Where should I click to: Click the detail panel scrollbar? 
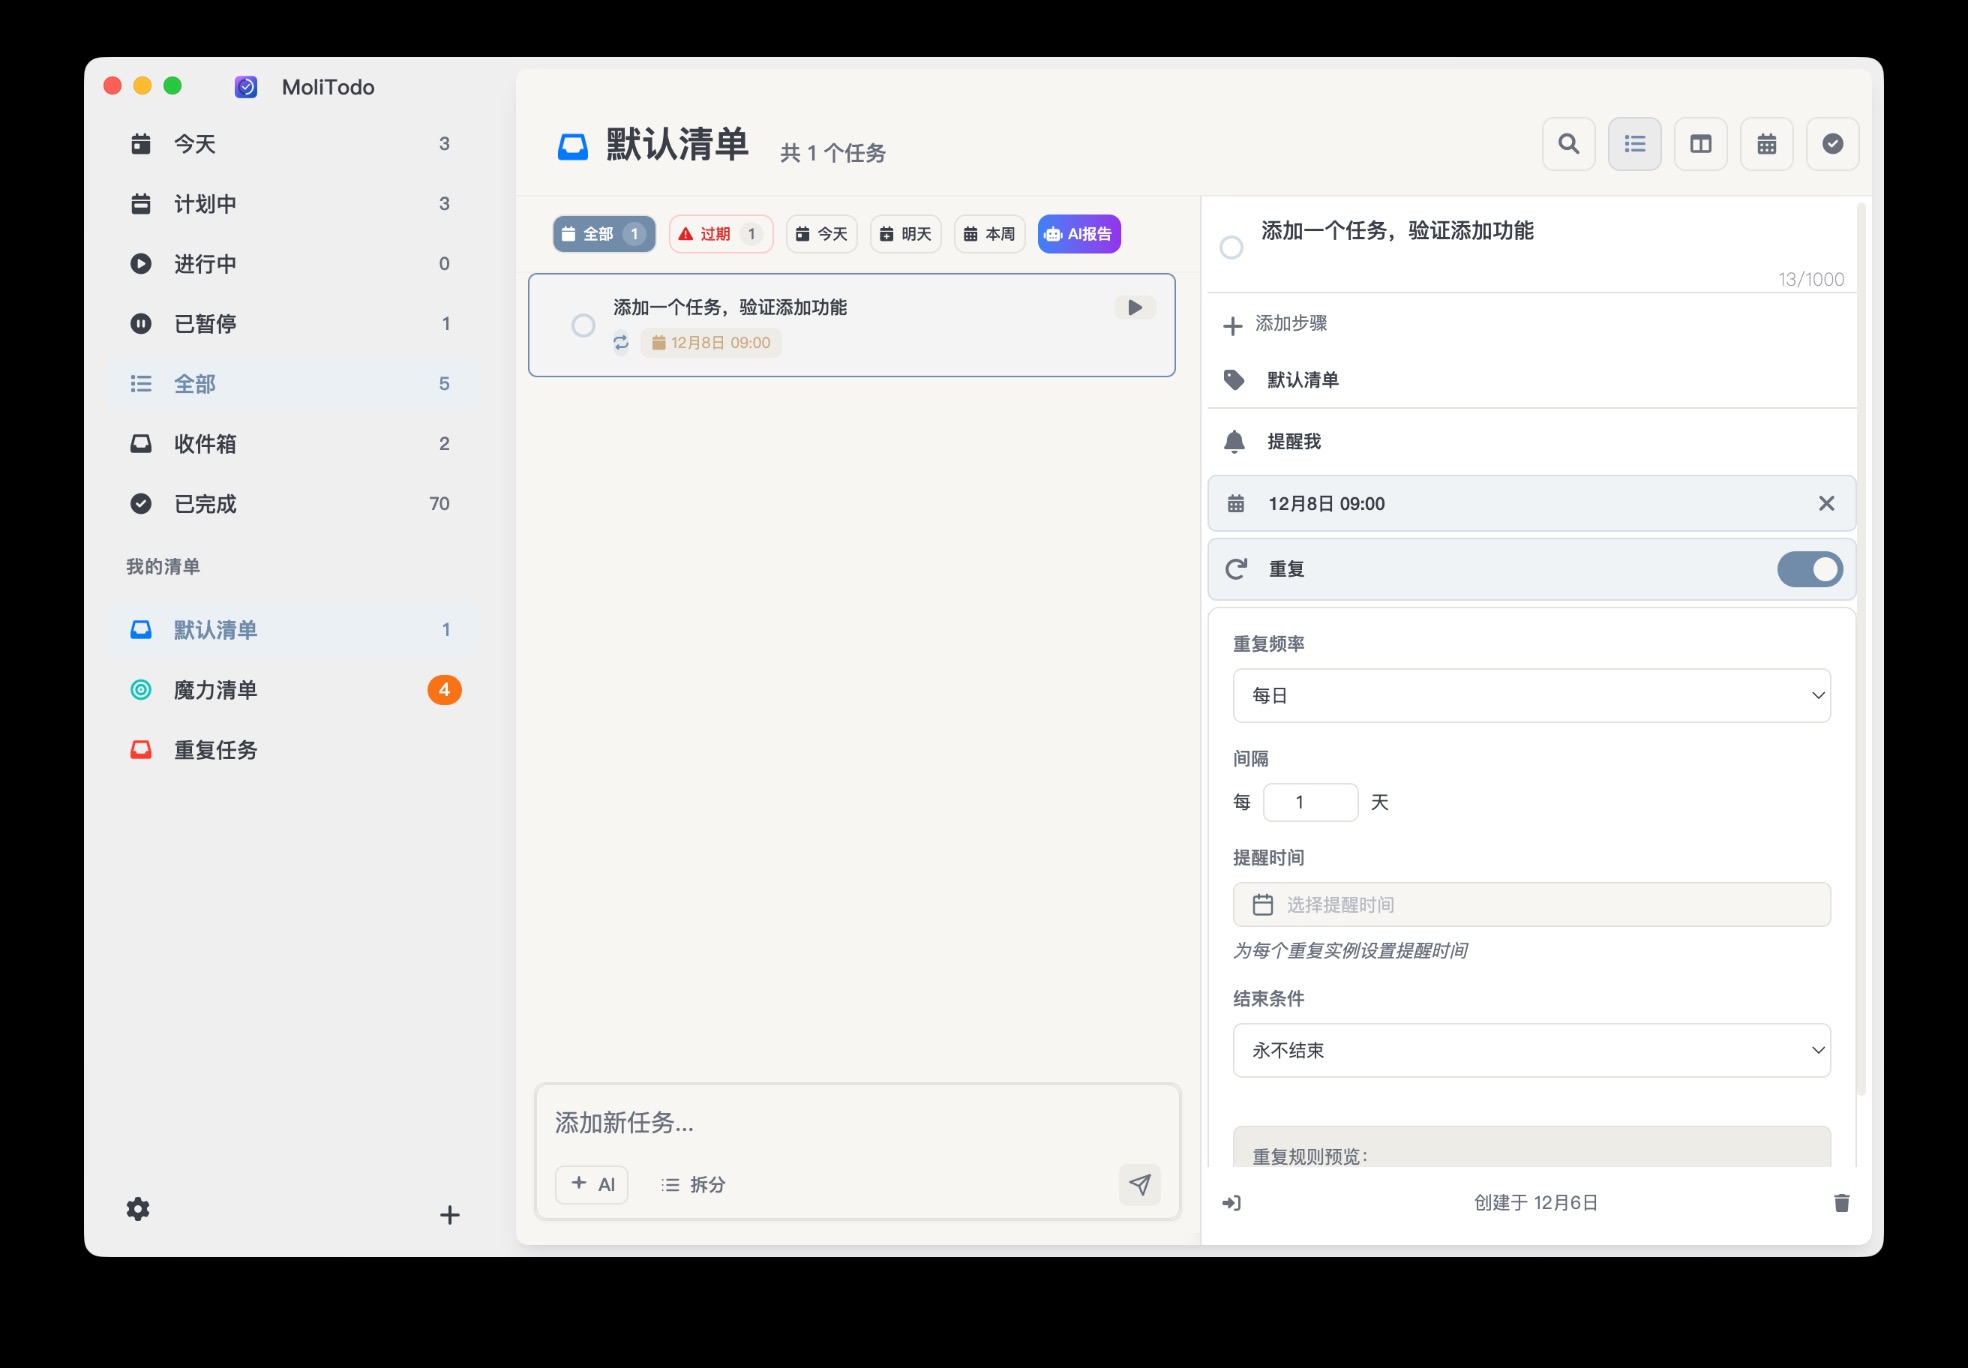pos(1860,650)
